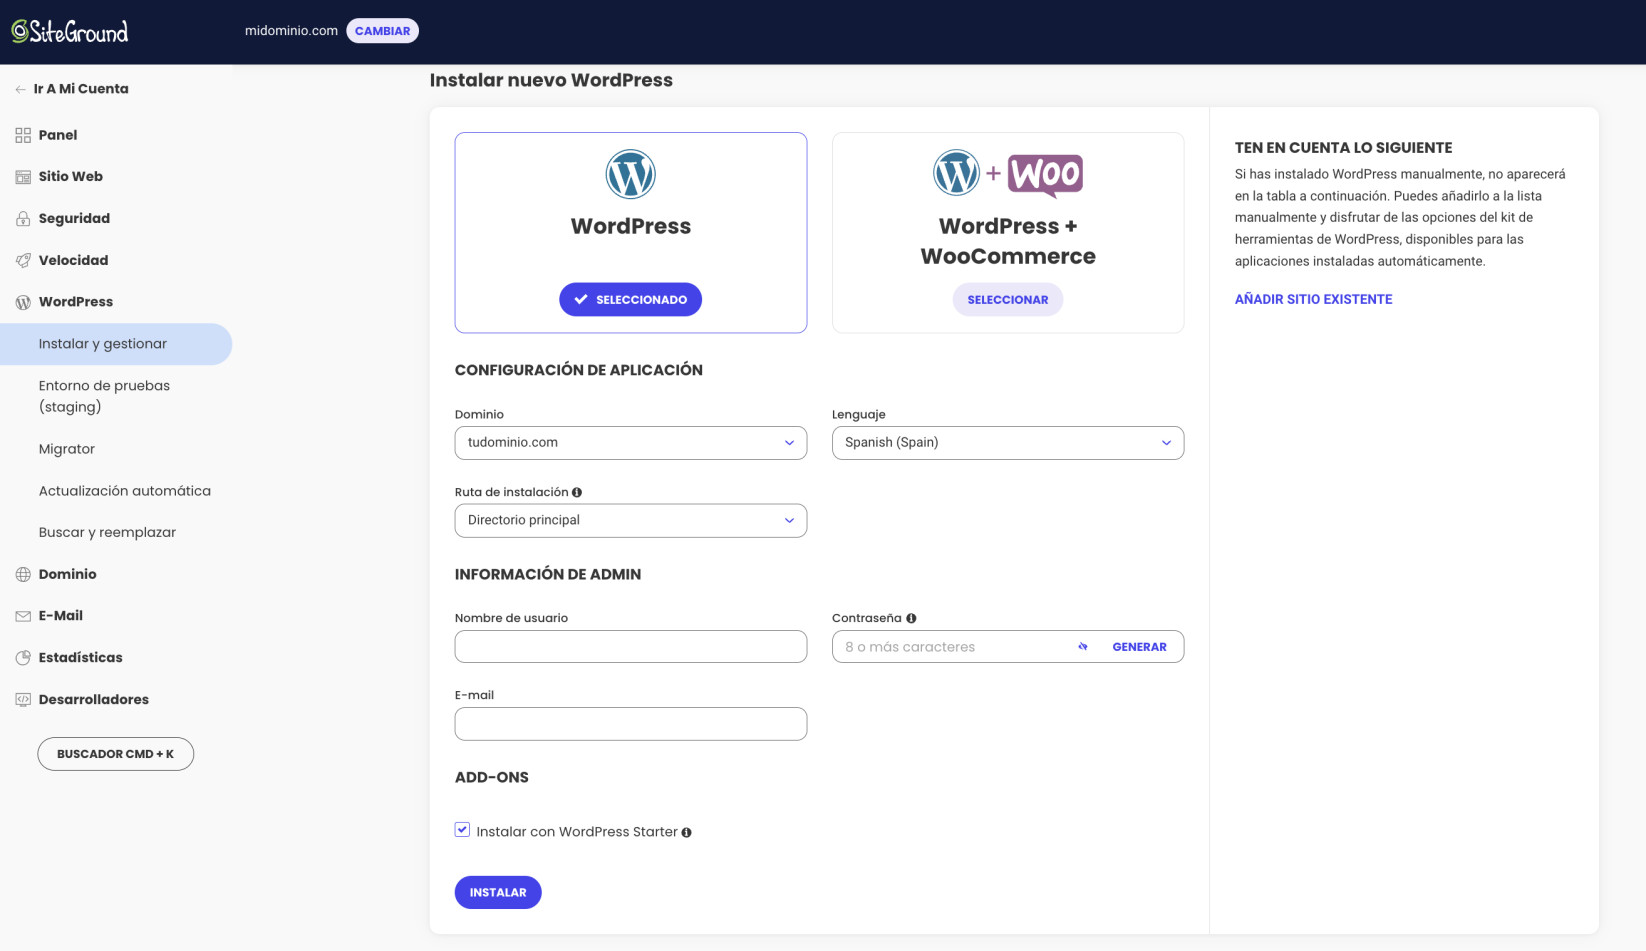Image resolution: width=1646 pixels, height=951 pixels.
Task: Click the AÑADIR SITIO EXISTENTE link
Action: 1313,299
